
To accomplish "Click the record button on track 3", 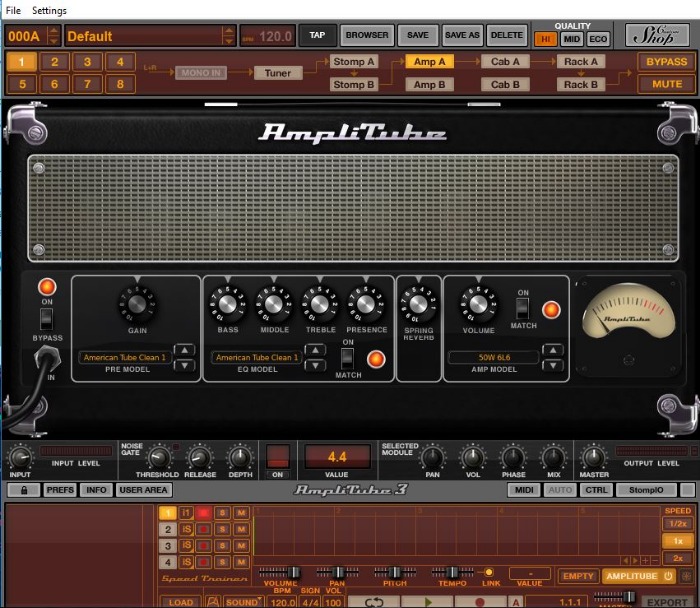I will (204, 546).
